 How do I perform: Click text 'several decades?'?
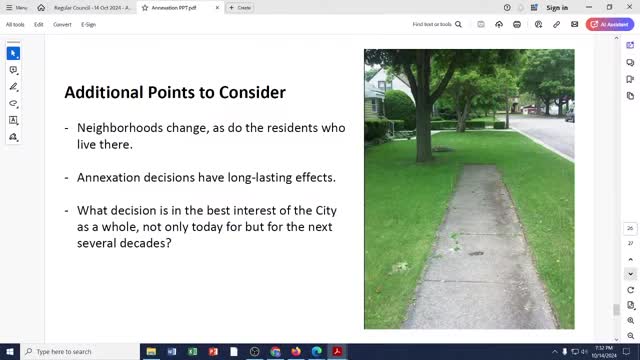pyautogui.click(x=124, y=243)
